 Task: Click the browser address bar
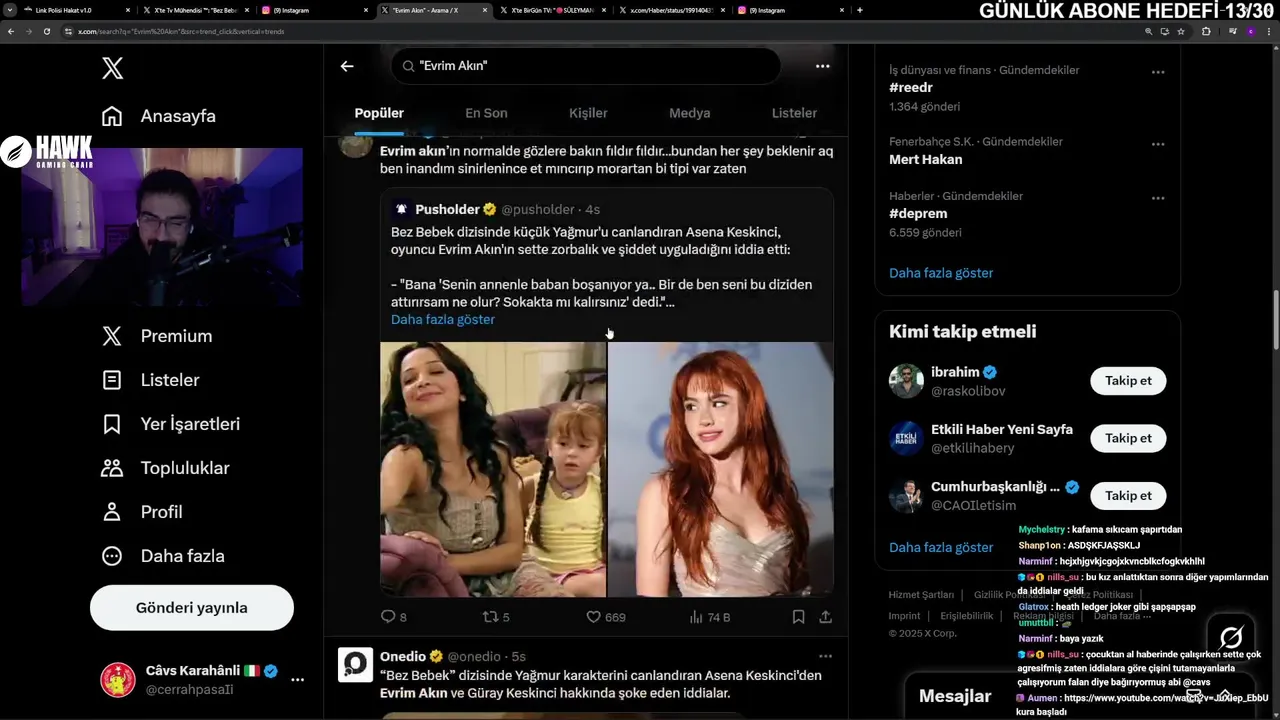[600, 31]
